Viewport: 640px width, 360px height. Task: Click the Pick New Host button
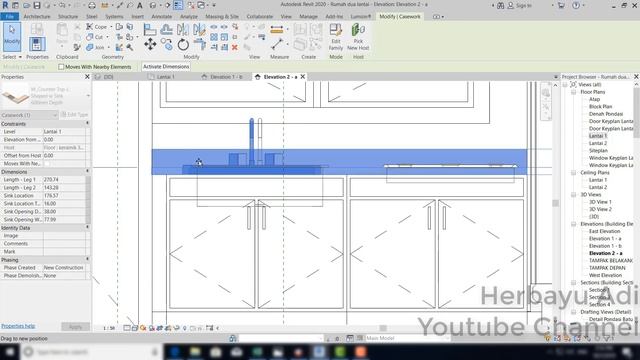click(358, 37)
